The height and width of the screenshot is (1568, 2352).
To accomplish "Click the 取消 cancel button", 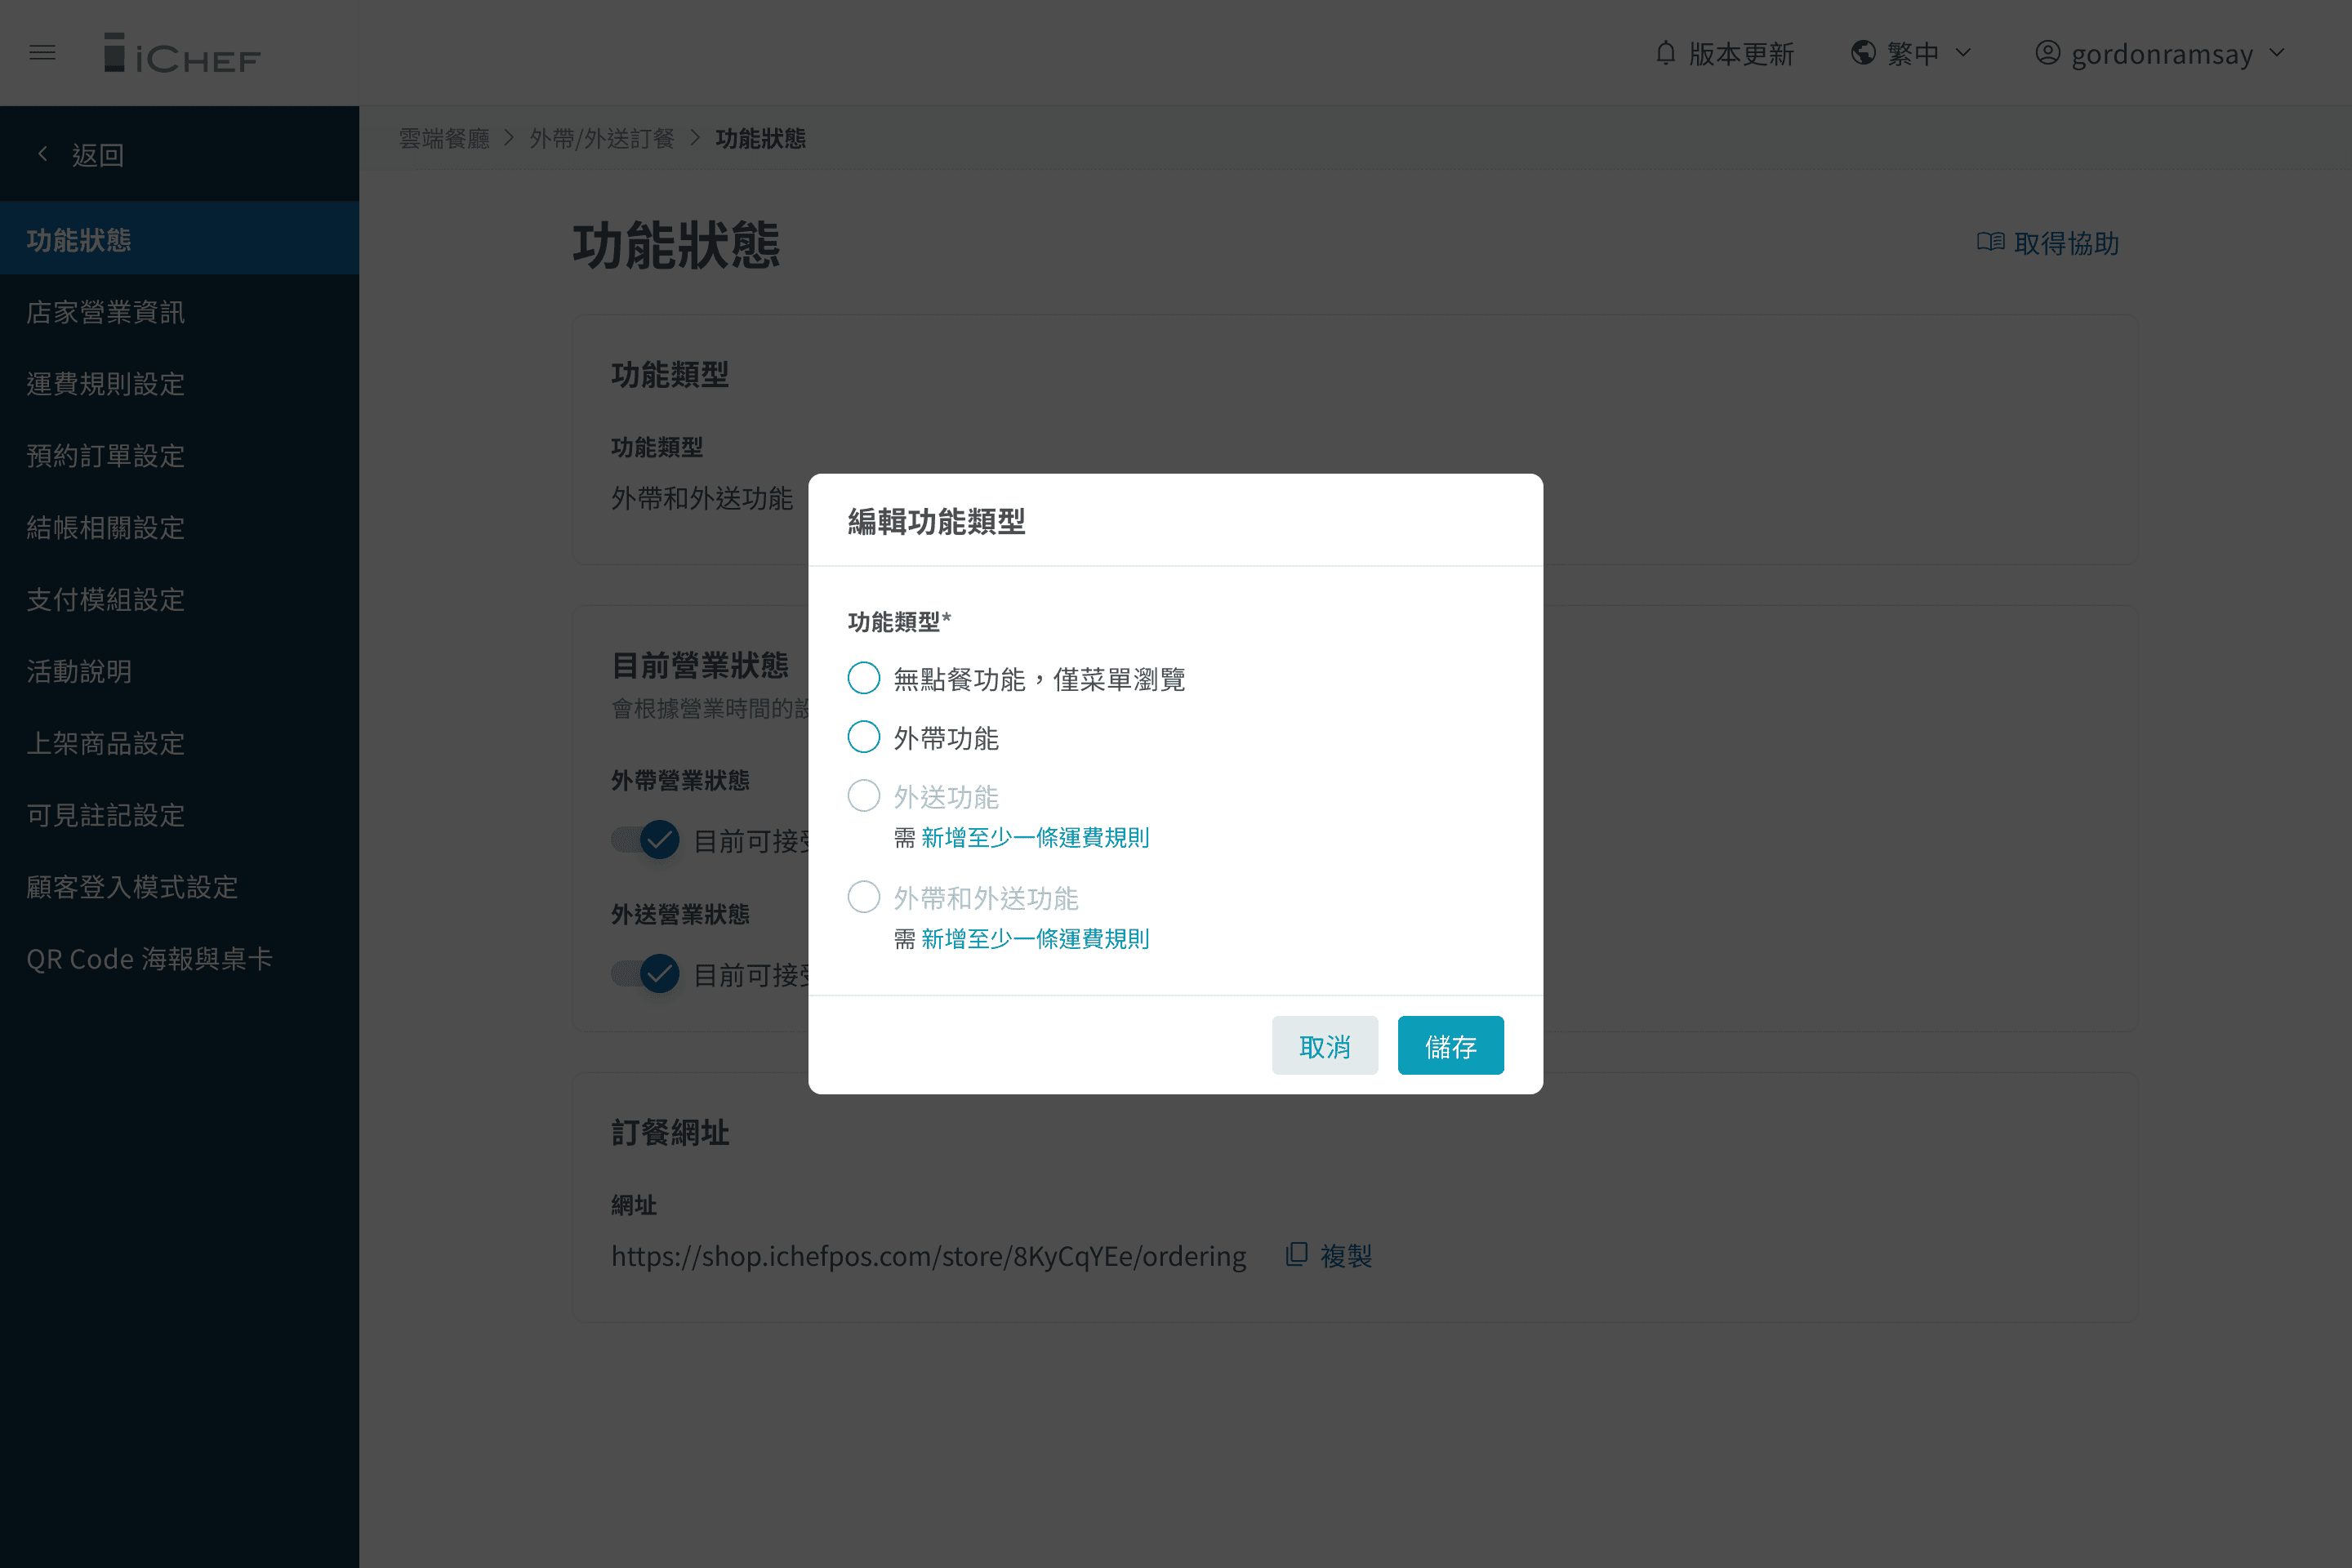I will (x=1324, y=1045).
